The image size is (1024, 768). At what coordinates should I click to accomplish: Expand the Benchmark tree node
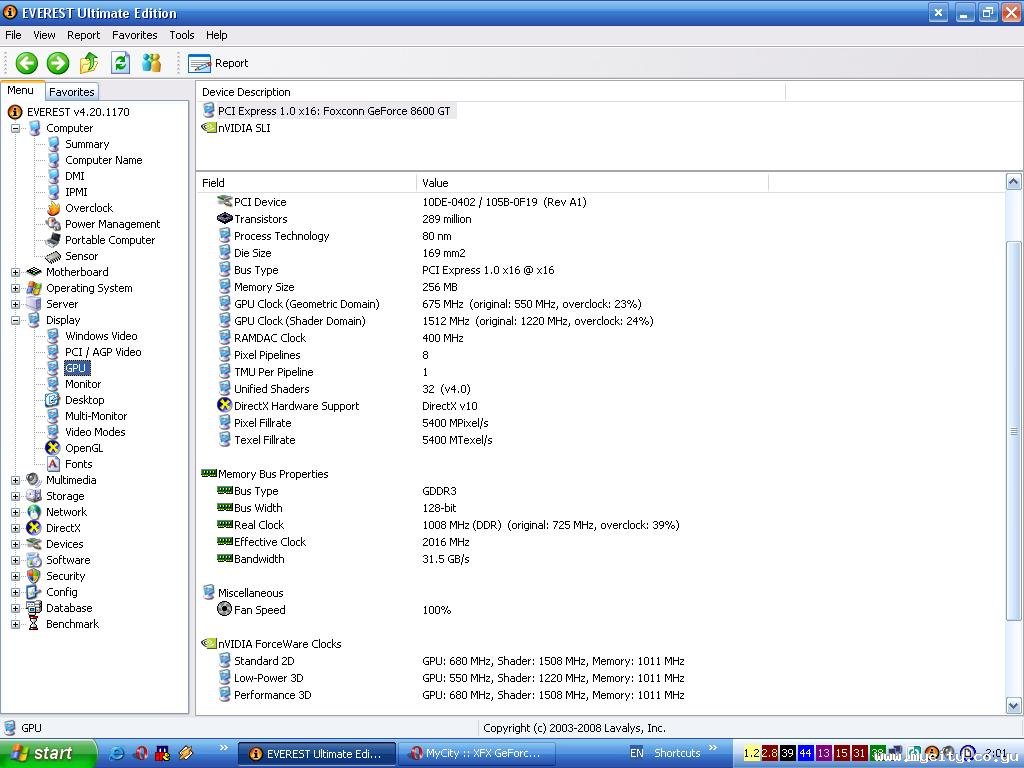pos(15,624)
